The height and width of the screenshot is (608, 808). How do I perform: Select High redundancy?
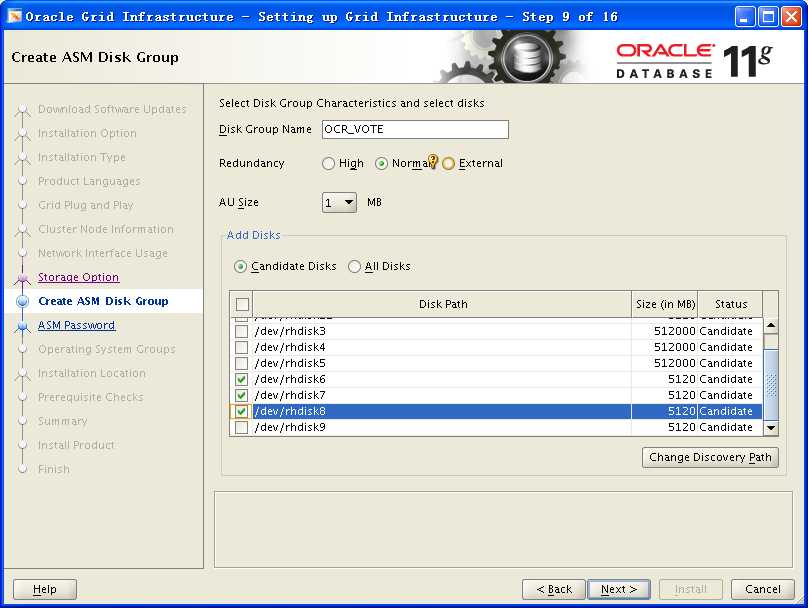328,164
